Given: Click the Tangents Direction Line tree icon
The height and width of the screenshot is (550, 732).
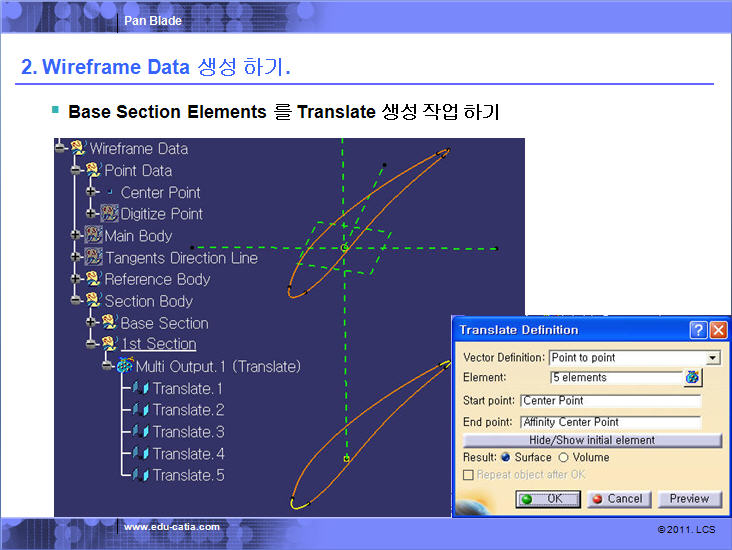Looking at the screenshot, I should [x=93, y=258].
